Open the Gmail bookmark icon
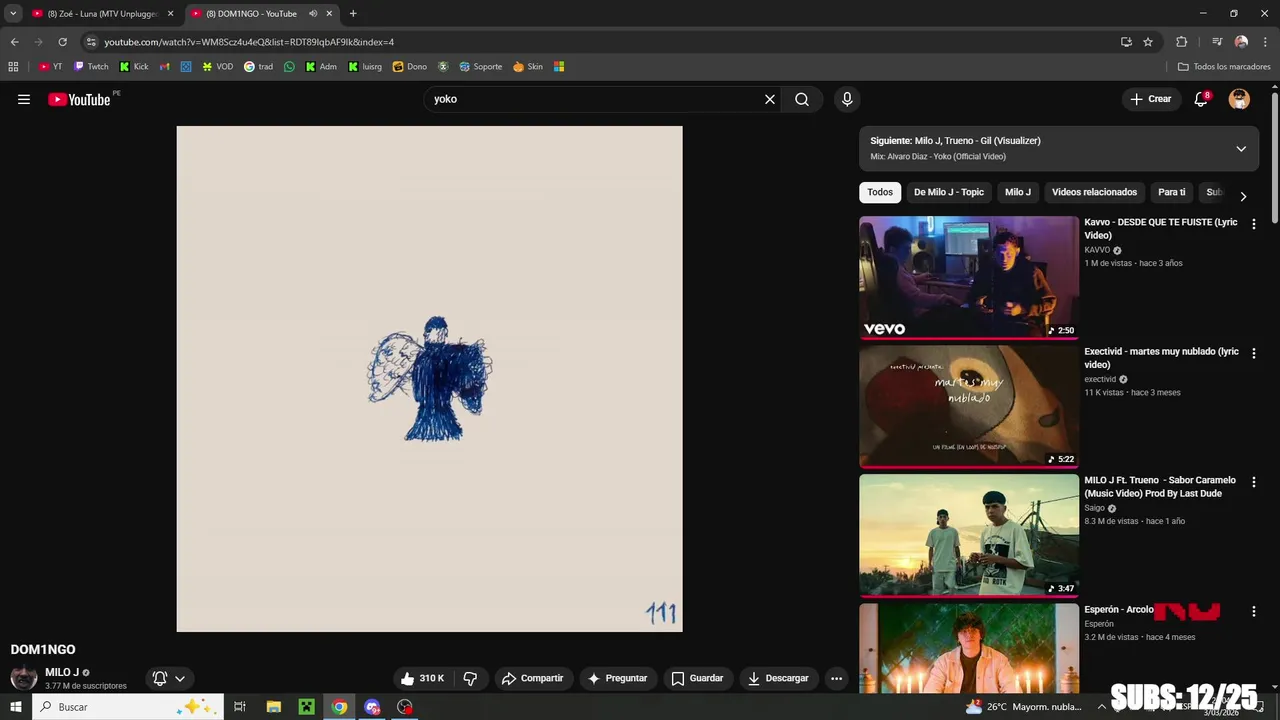The width and height of the screenshot is (1280, 720). [x=165, y=67]
